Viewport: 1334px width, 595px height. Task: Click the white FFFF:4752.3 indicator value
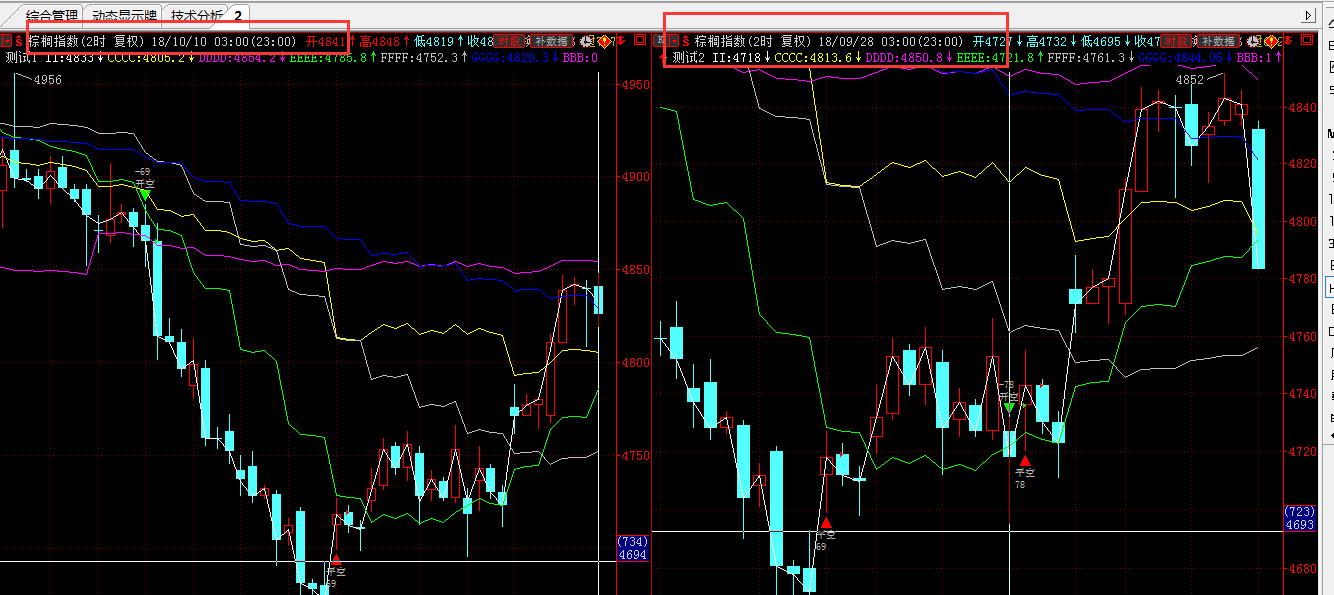(x=419, y=58)
